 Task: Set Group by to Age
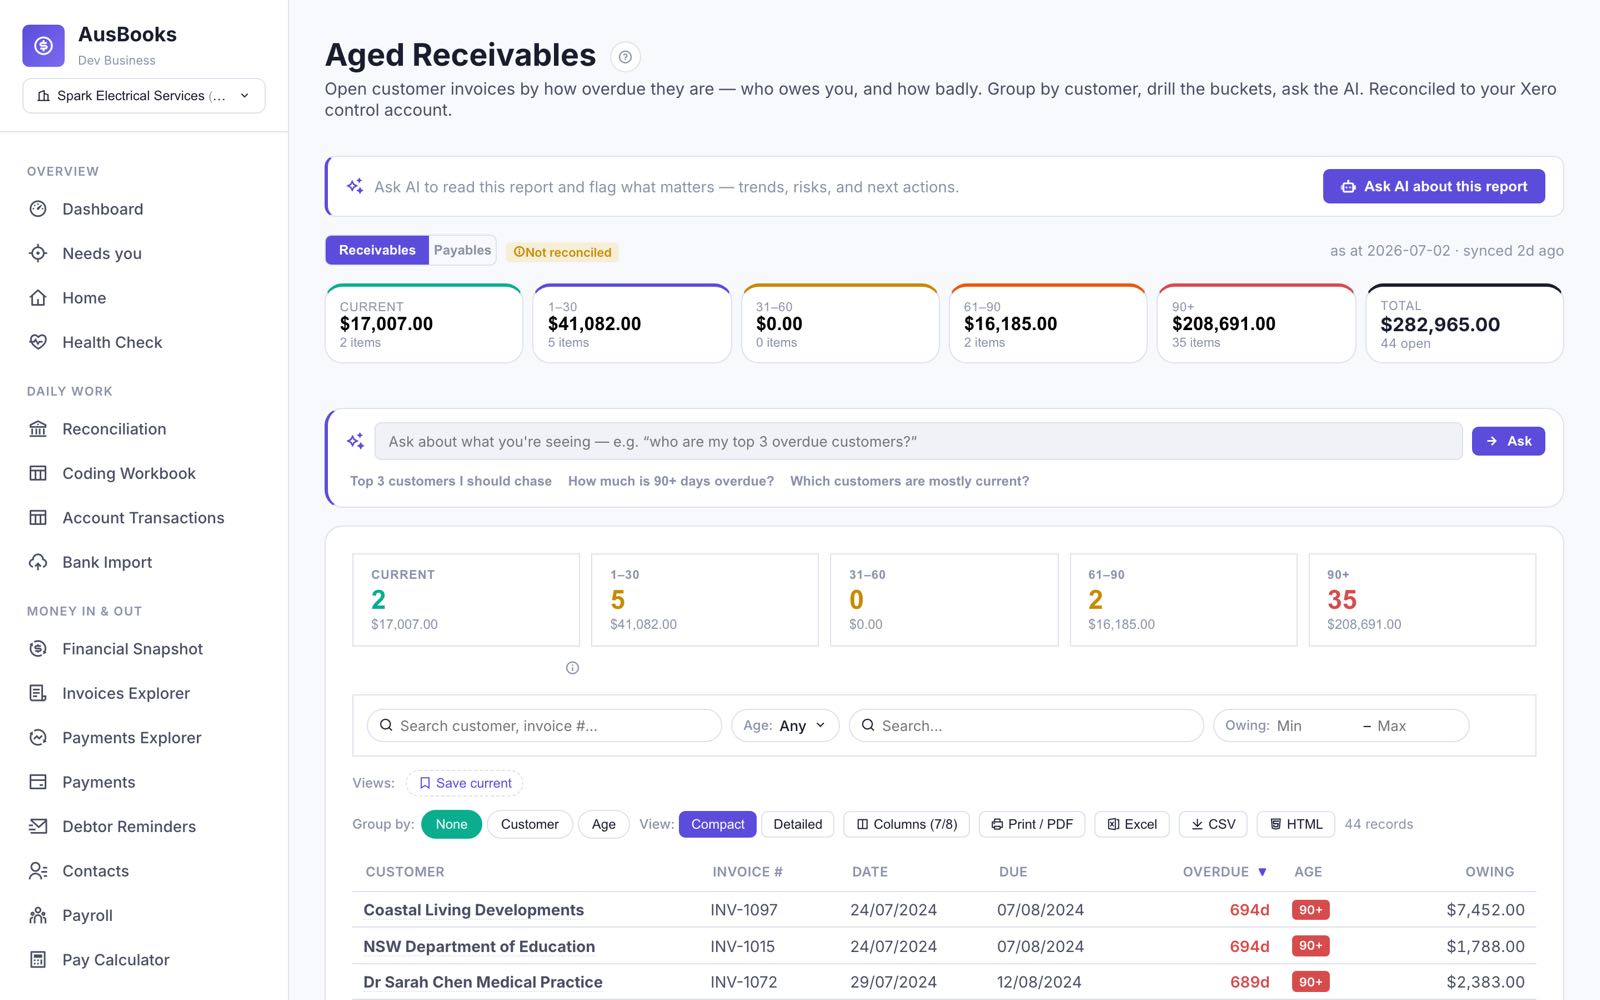603,824
